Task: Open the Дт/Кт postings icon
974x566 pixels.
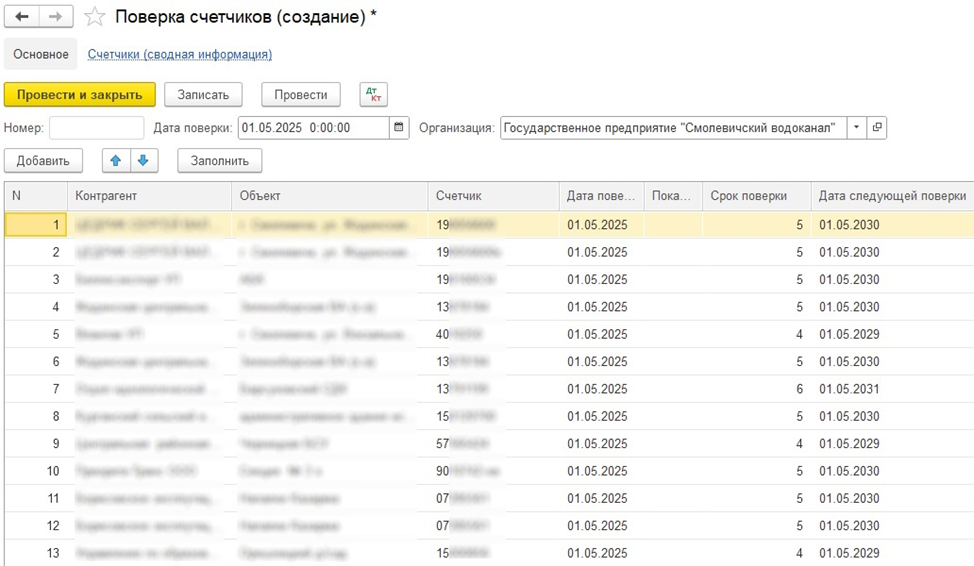Action: coord(373,95)
